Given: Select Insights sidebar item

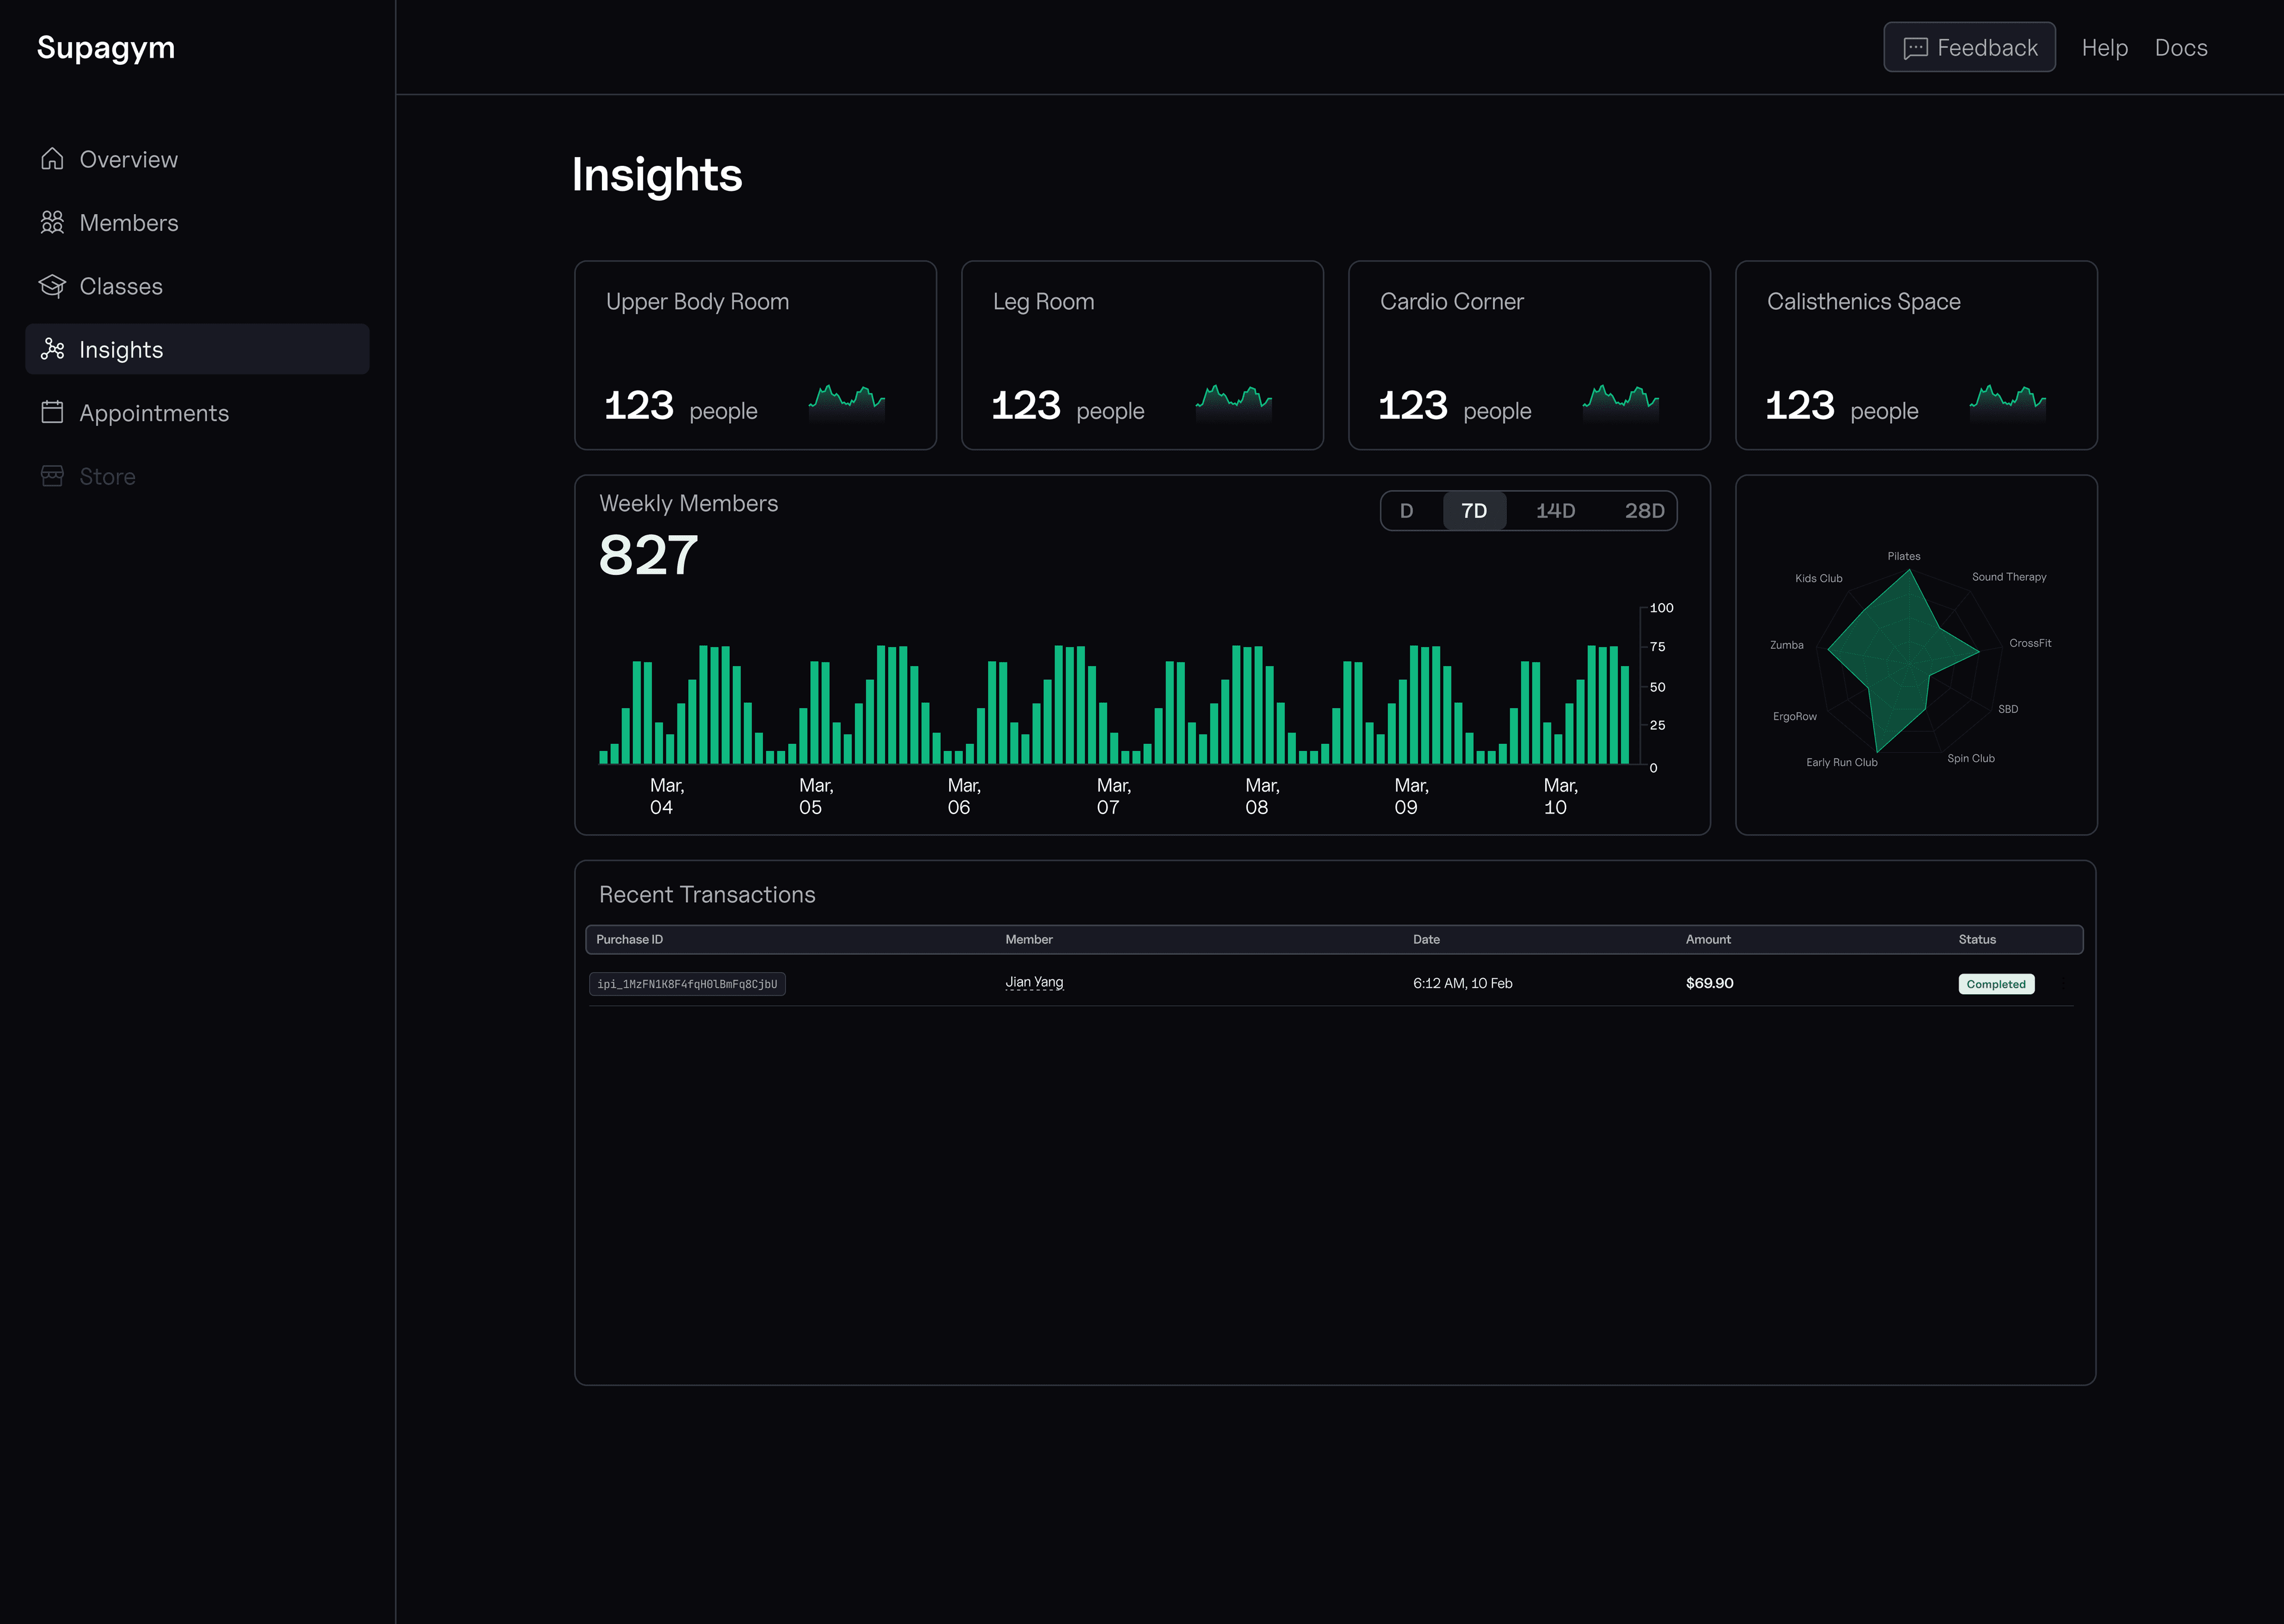Looking at the screenshot, I should click(197, 349).
